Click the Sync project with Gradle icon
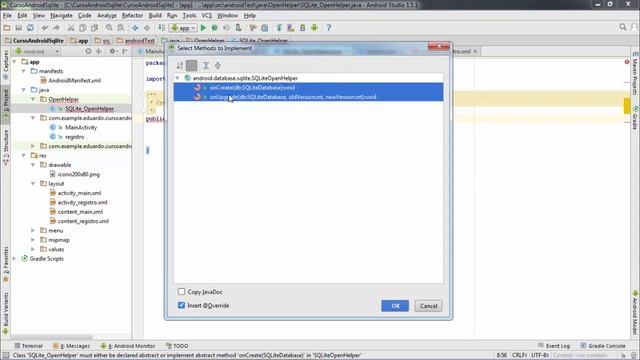This screenshot has height=360, width=640. point(279,28)
